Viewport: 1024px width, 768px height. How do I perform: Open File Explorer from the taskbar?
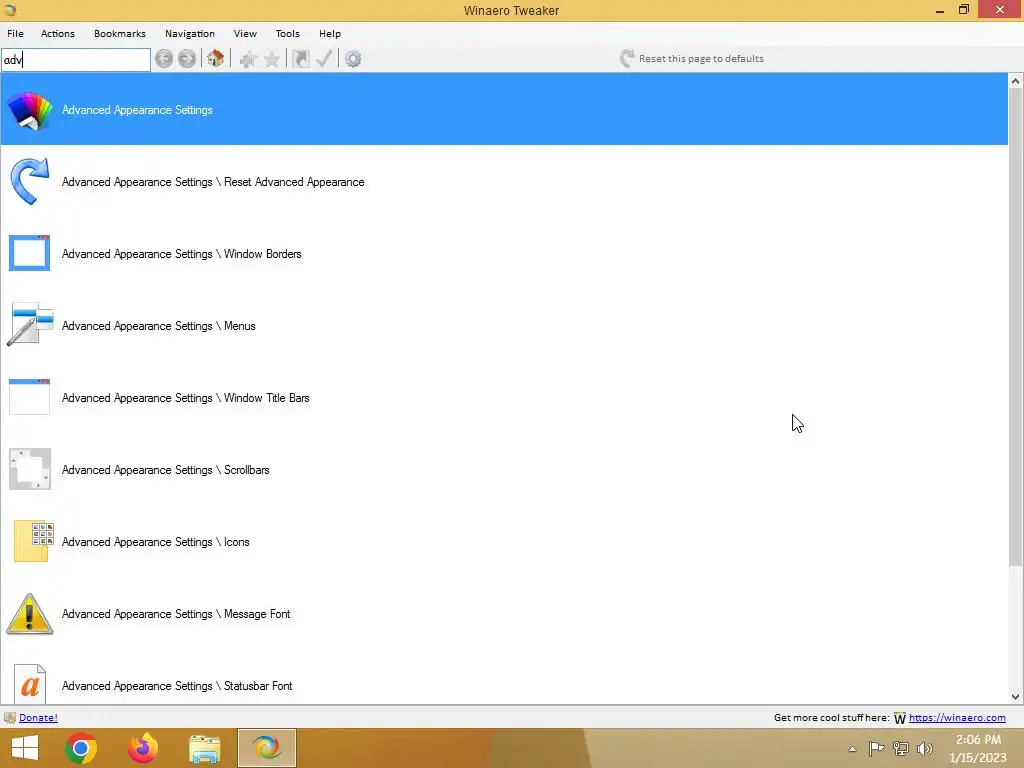coord(205,749)
